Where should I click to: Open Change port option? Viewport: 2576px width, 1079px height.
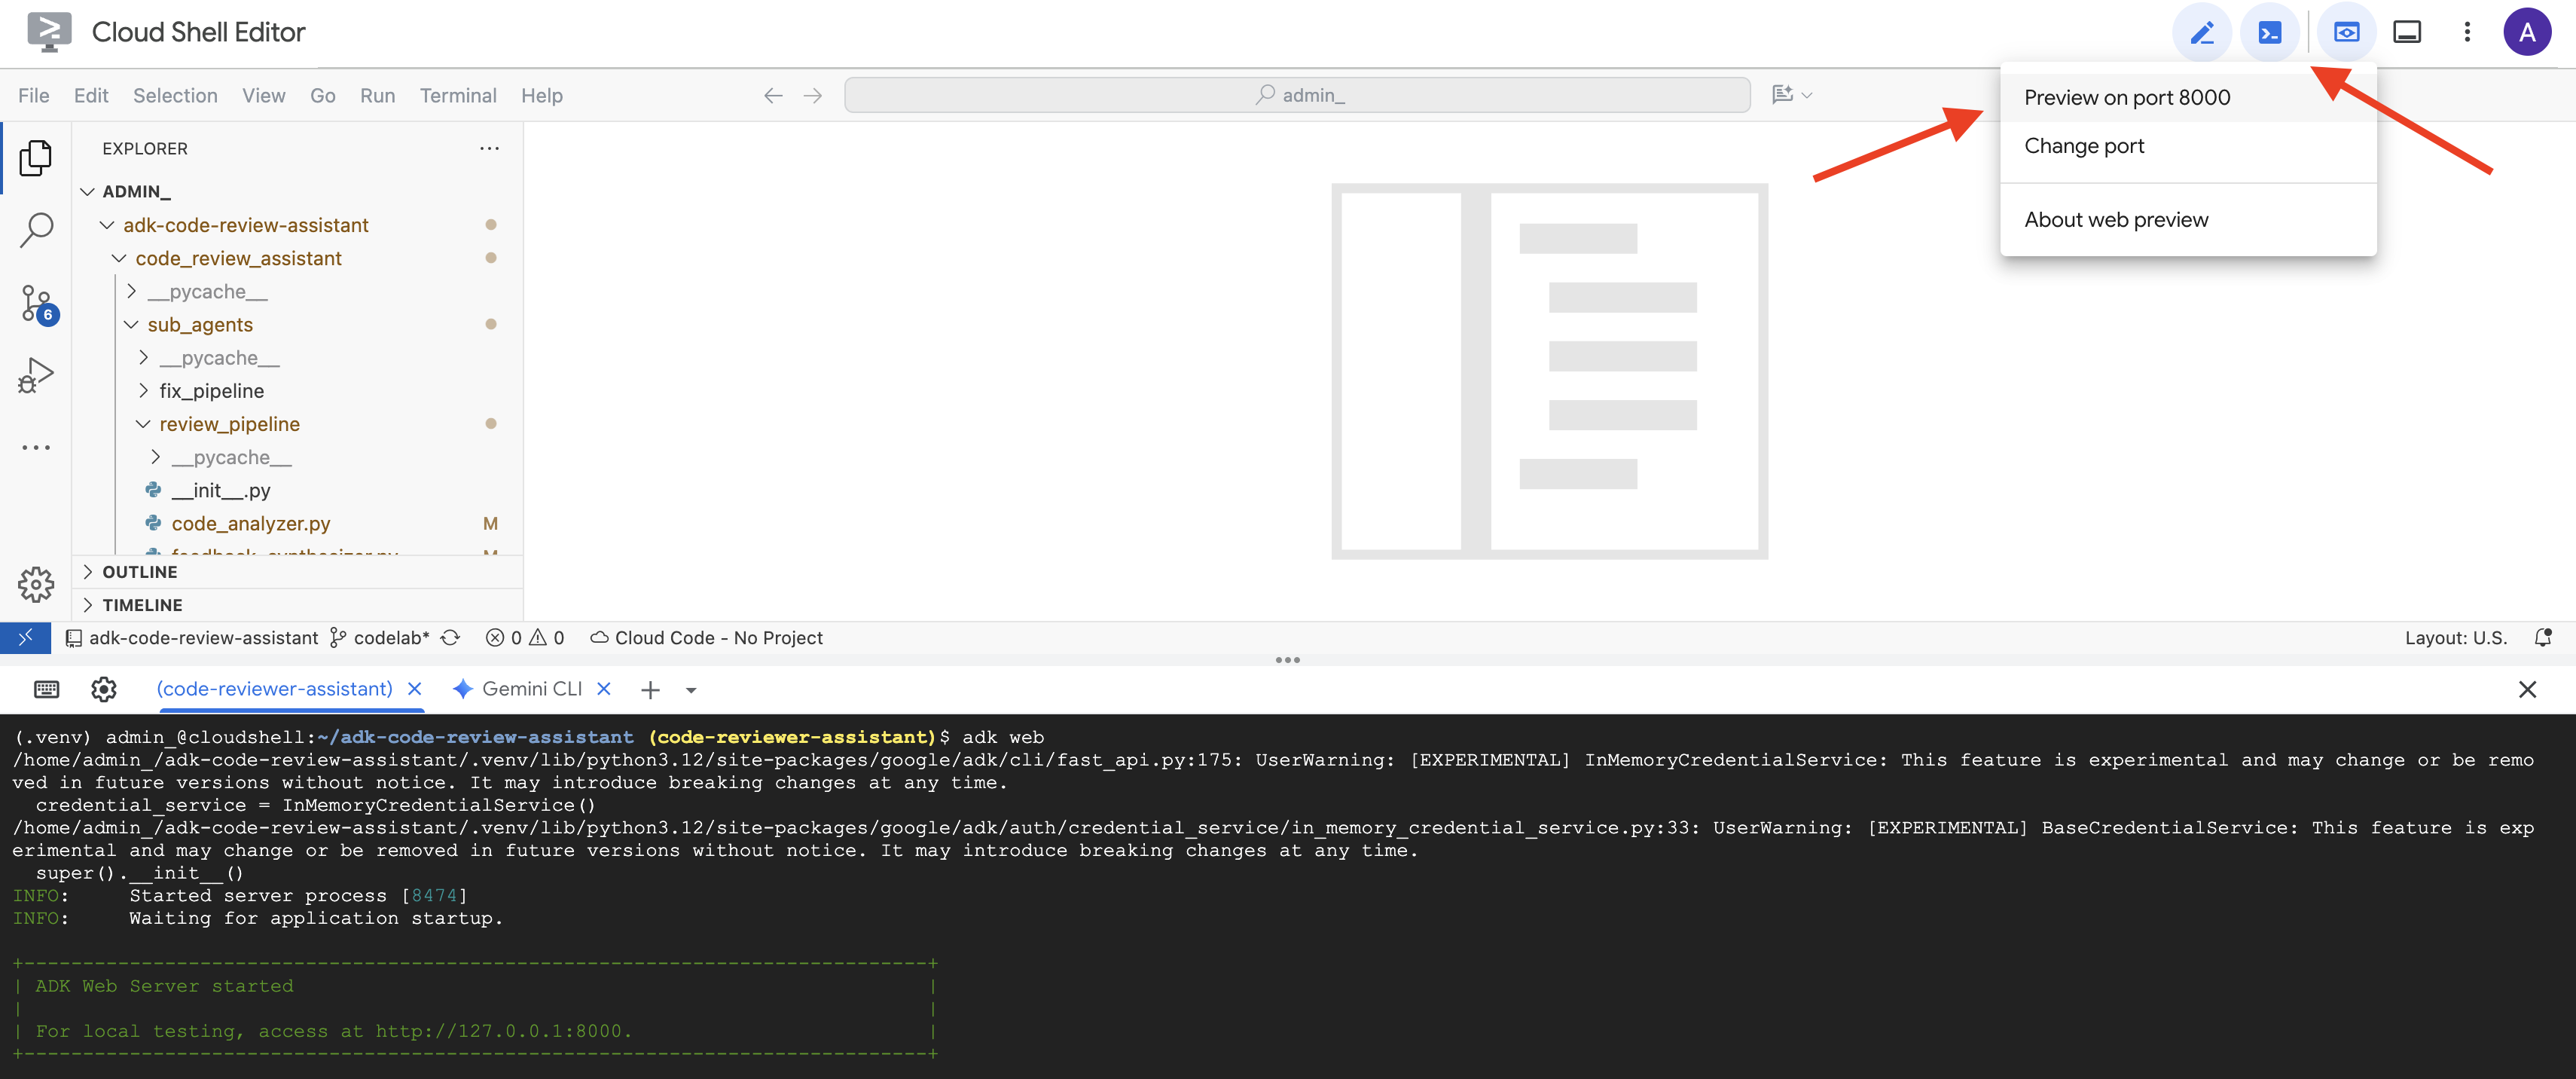point(2083,145)
